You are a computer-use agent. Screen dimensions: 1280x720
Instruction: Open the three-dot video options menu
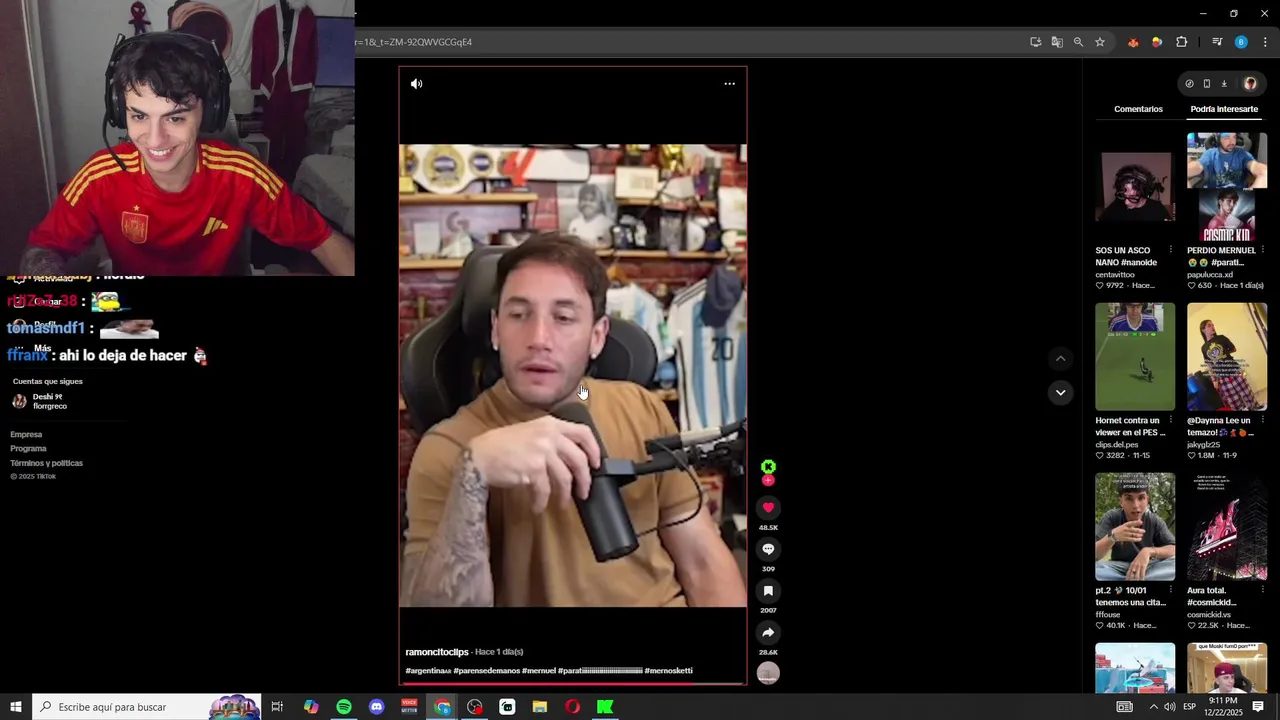click(x=729, y=84)
